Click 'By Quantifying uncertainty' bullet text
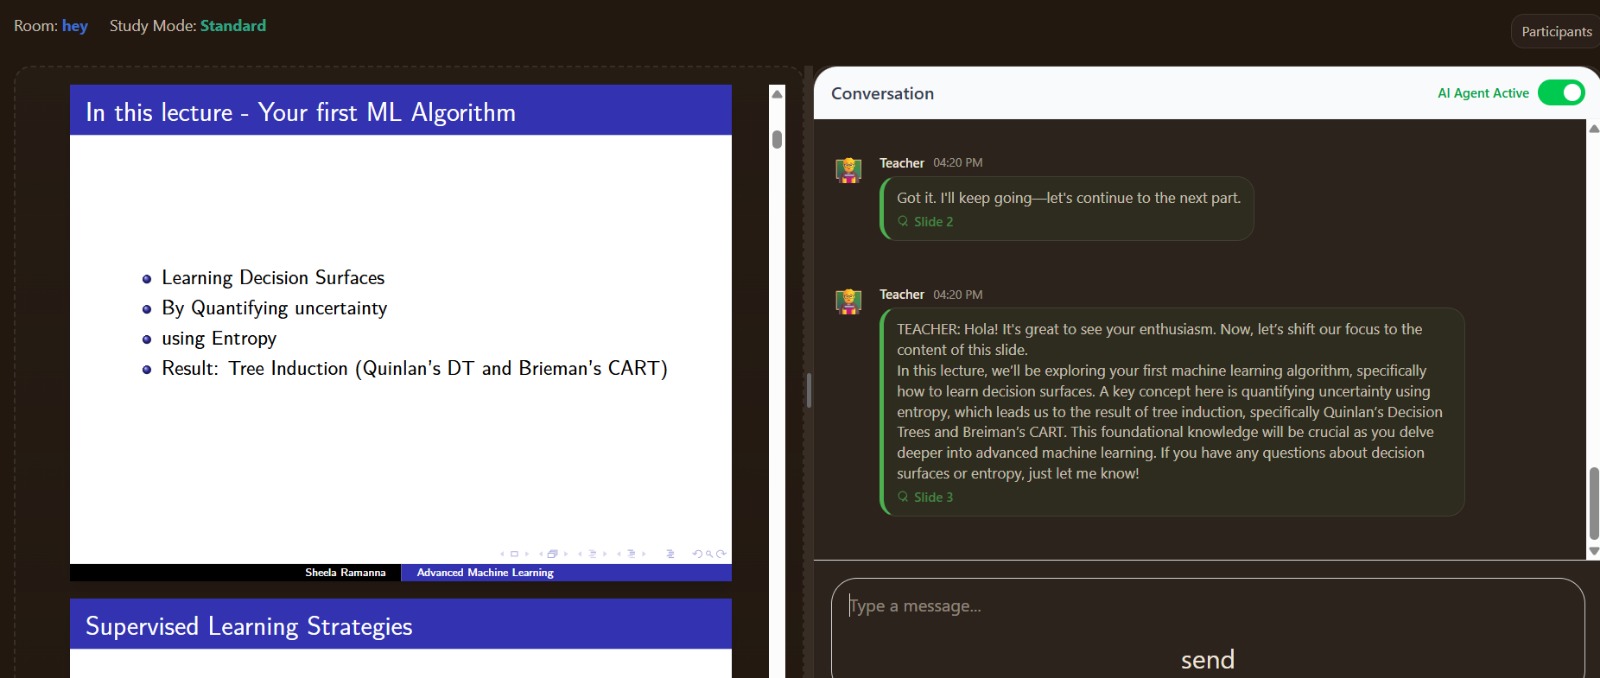The image size is (1600, 678). coord(274,308)
